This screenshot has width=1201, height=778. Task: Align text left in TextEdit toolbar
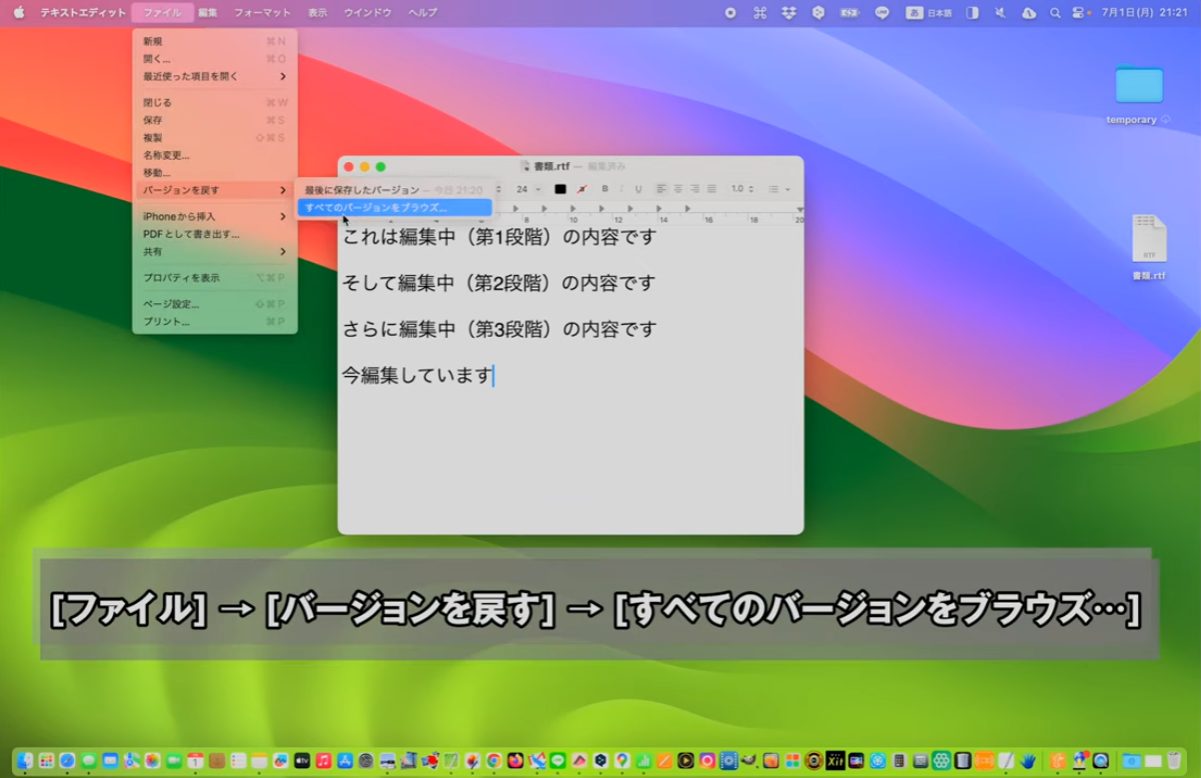661,189
